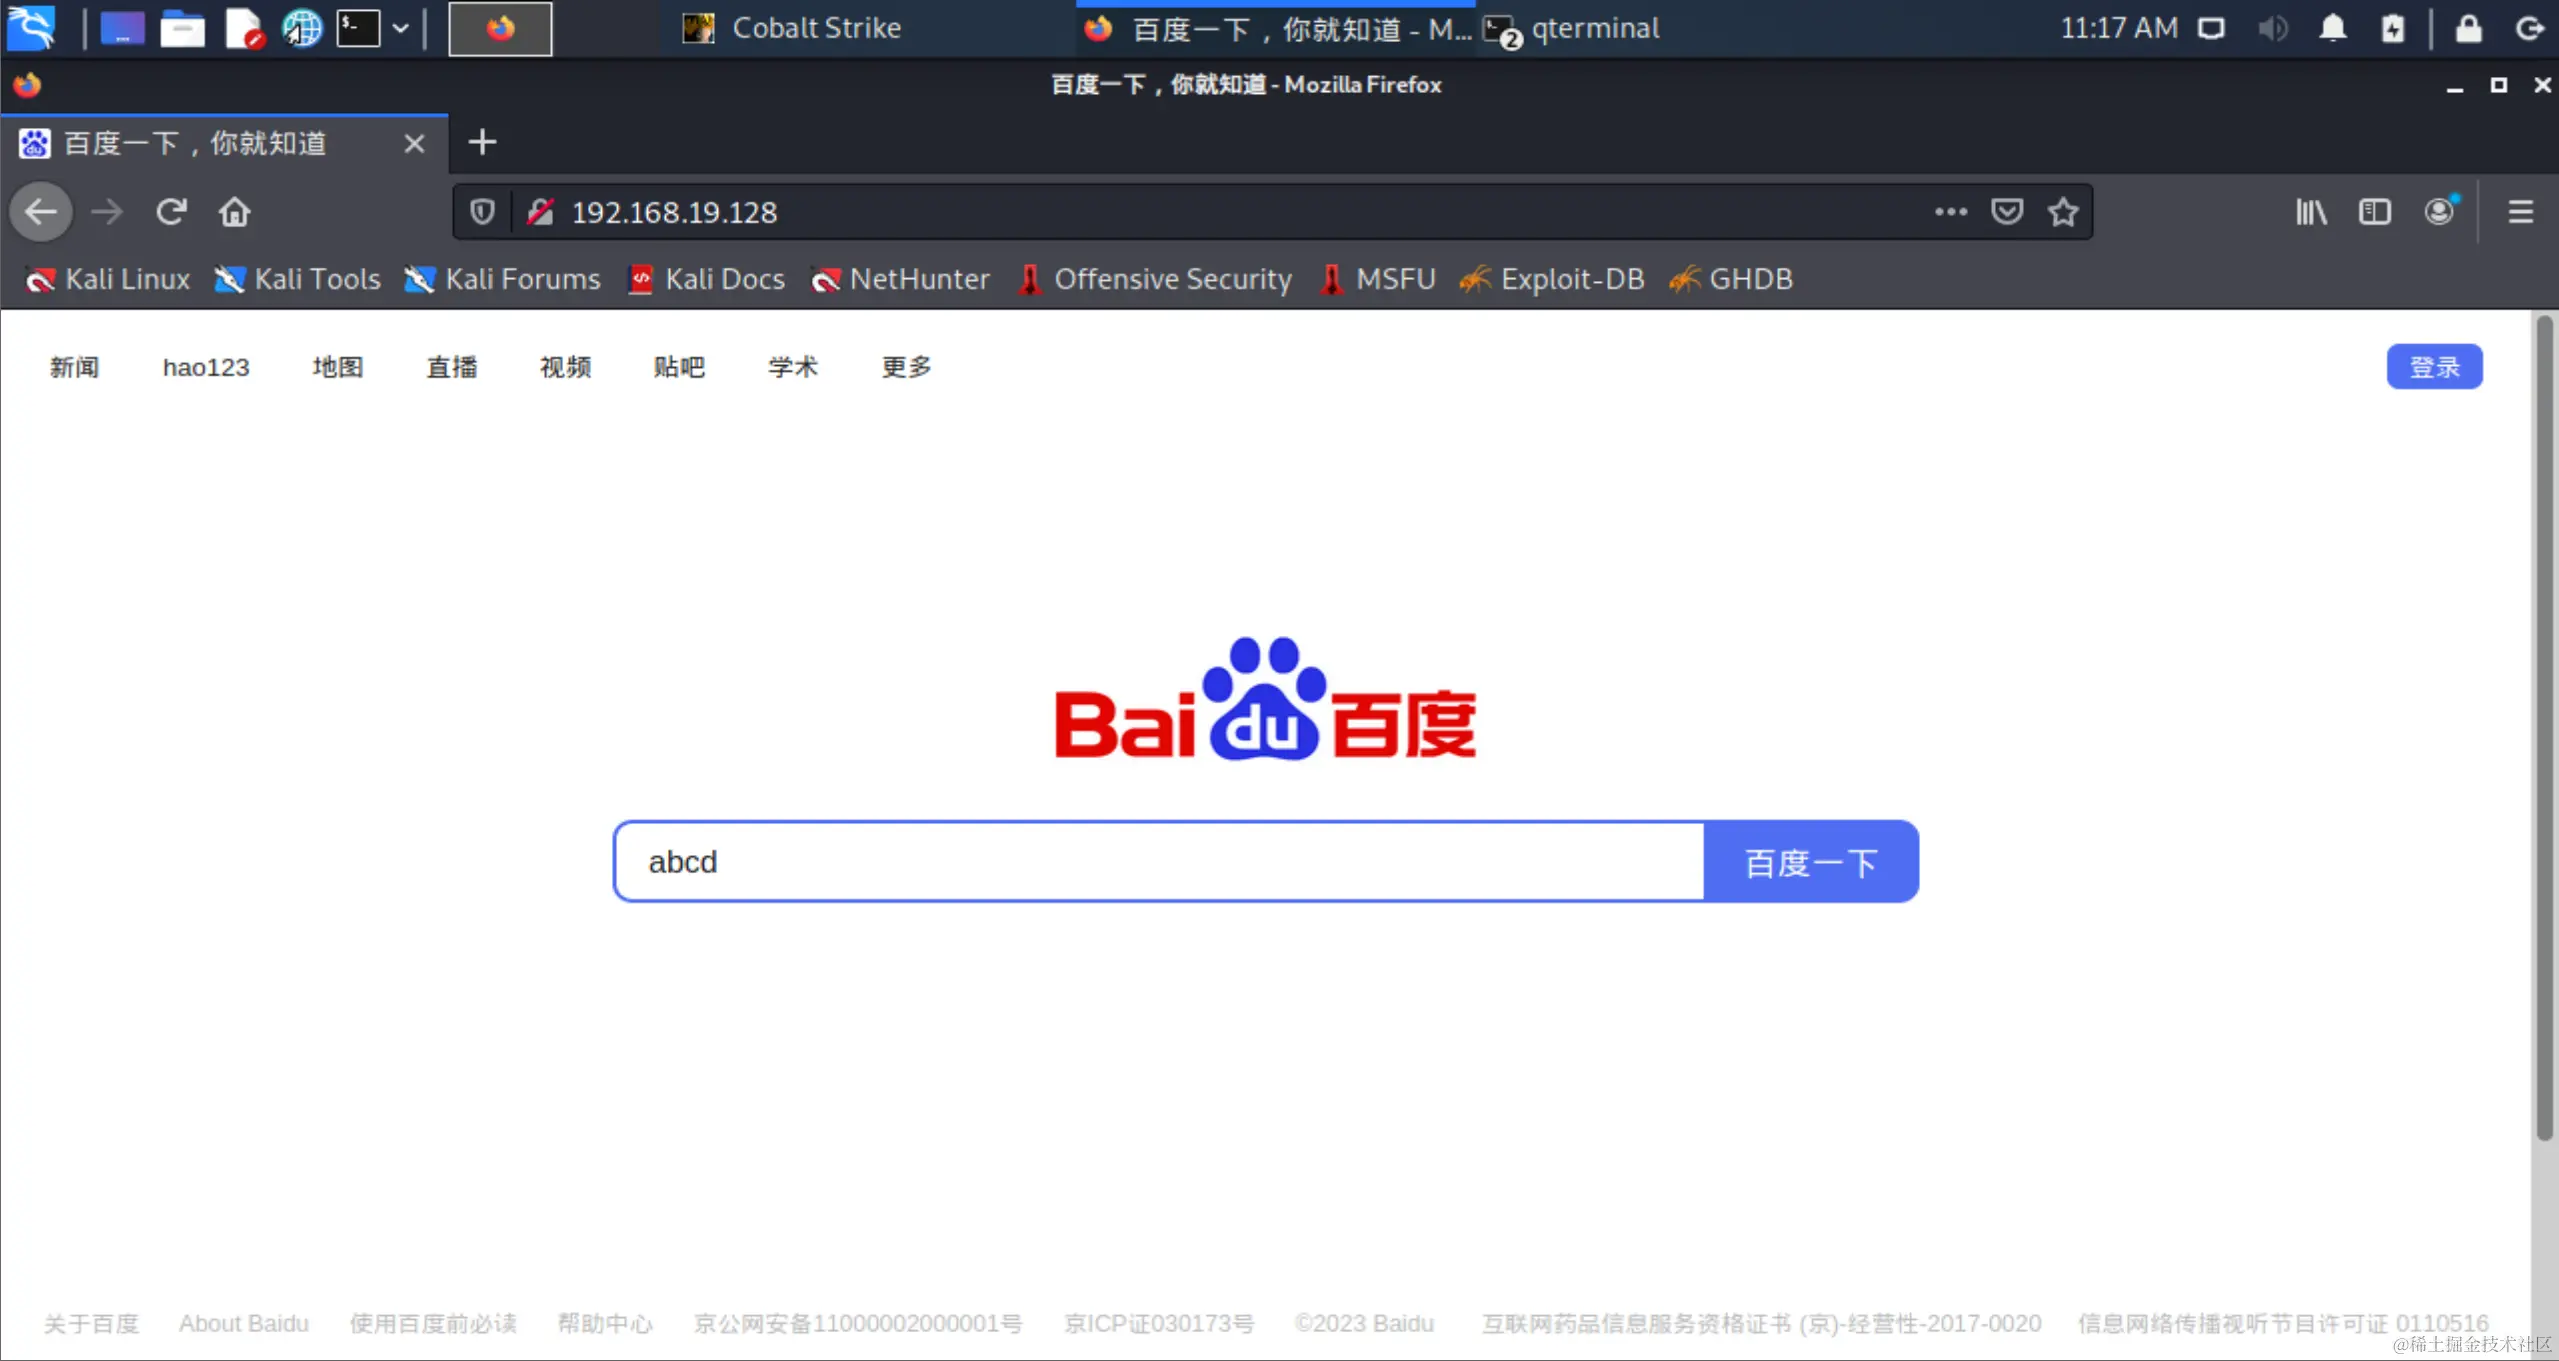Click the Firefox home icon
Viewport: 2559px width, 1361px height.
pos(234,212)
